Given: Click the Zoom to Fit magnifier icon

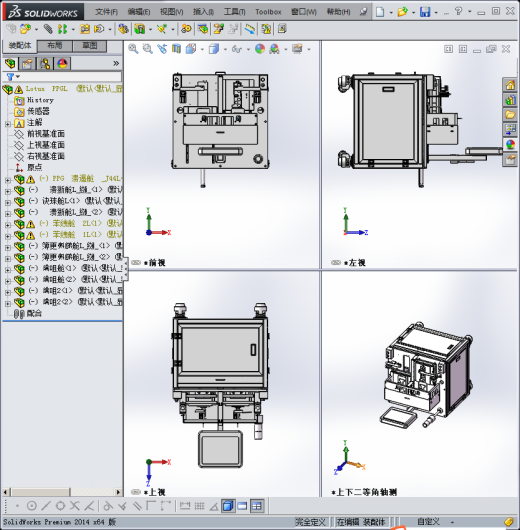Looking at the screenshot, I should tap(133, 49).
